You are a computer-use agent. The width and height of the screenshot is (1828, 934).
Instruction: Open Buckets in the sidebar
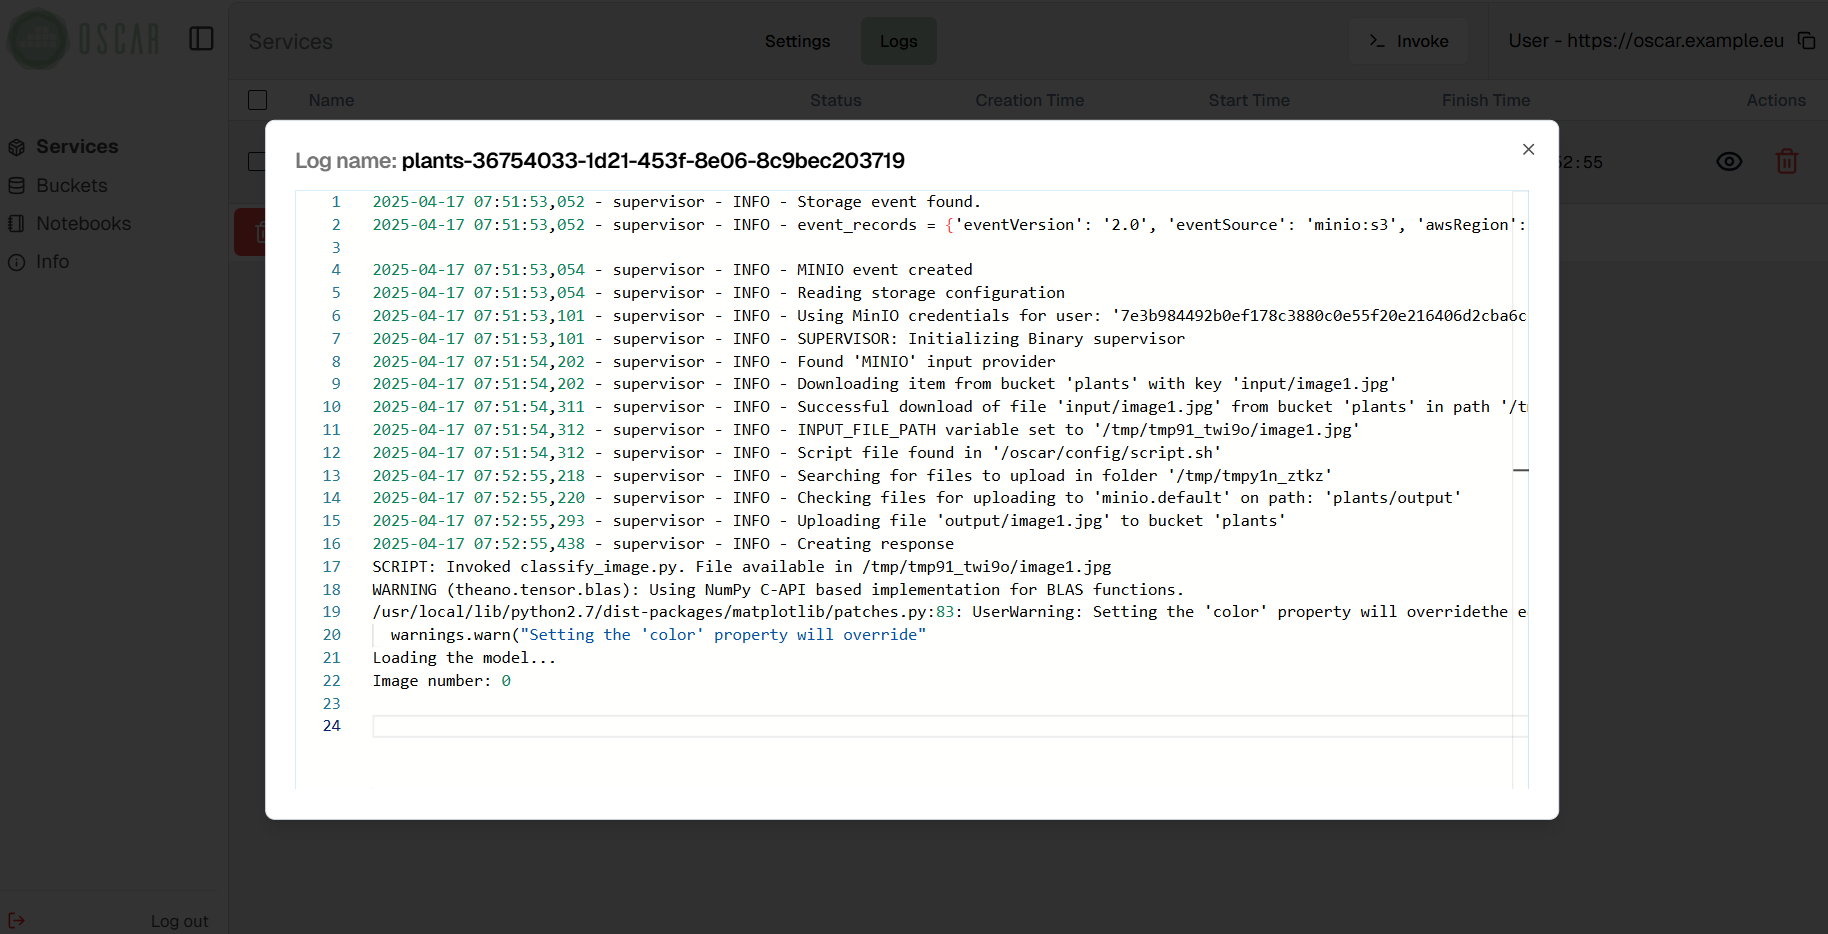point(71,186)
